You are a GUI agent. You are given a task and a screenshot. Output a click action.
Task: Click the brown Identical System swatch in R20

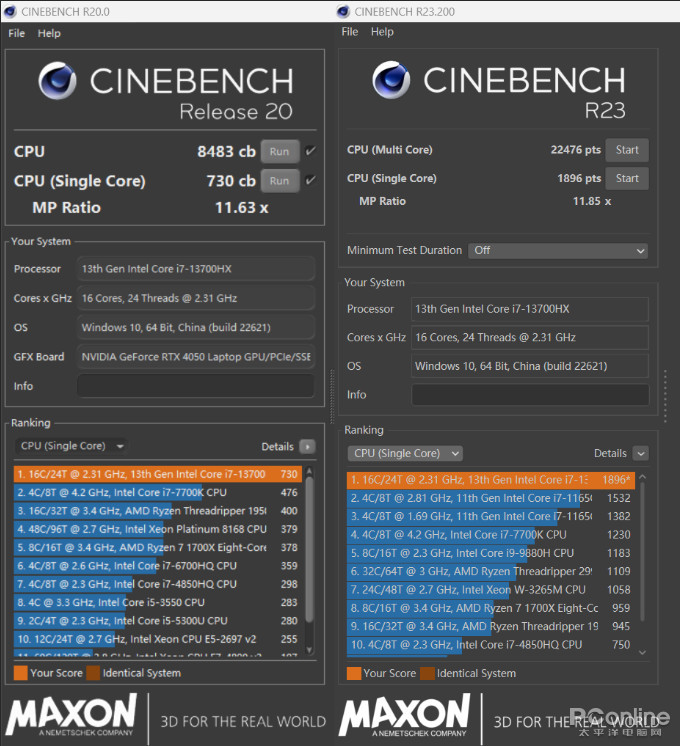pyautogui.click(x=93, y=673)
